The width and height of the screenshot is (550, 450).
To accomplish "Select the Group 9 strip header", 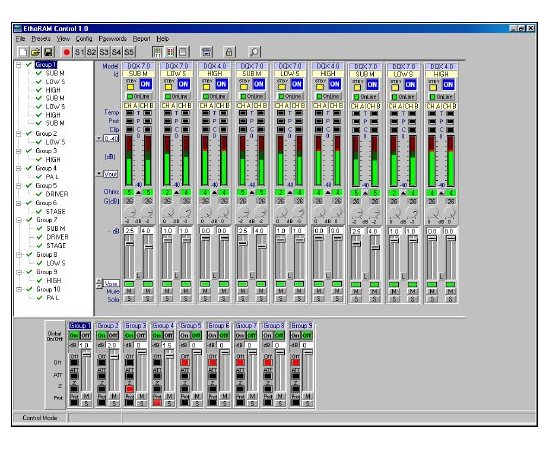I will (x=302, y=325).
